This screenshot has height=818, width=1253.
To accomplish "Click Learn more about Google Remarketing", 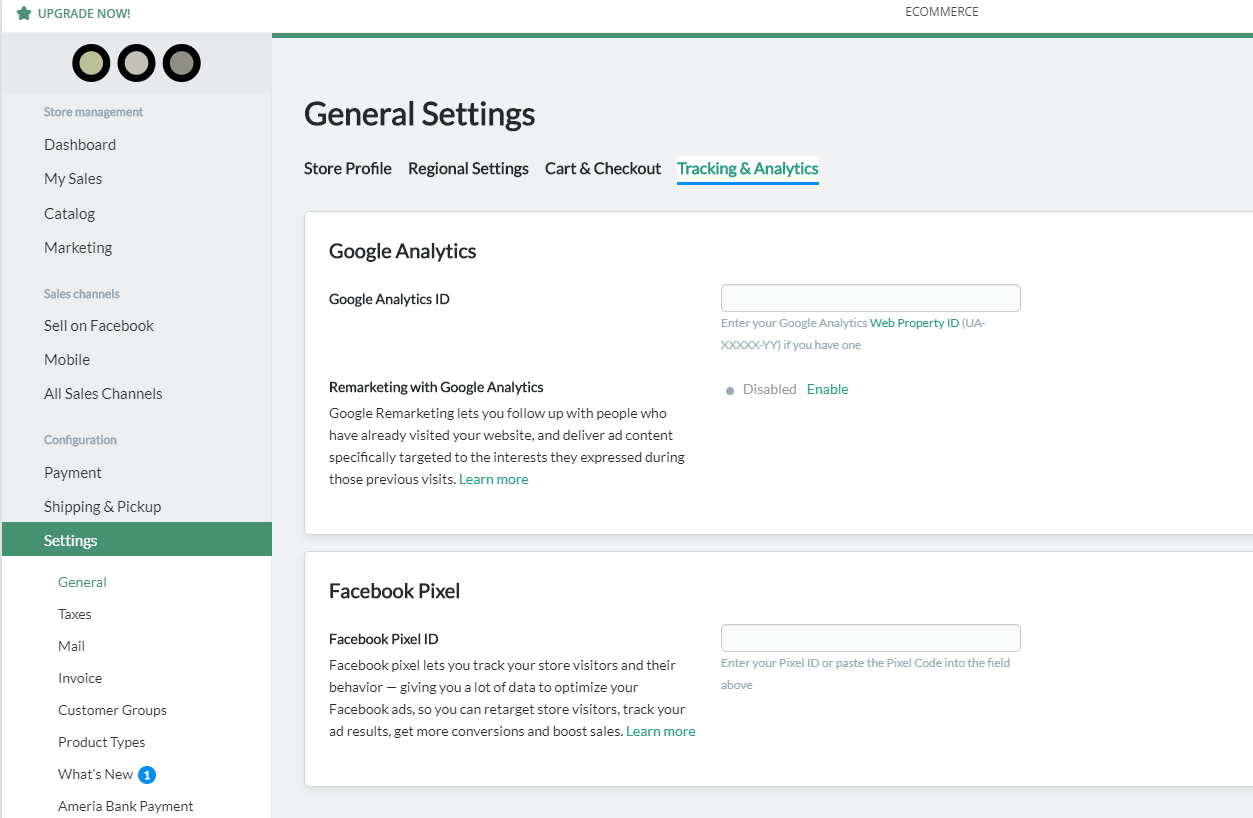I will click(x=493, y=479).
